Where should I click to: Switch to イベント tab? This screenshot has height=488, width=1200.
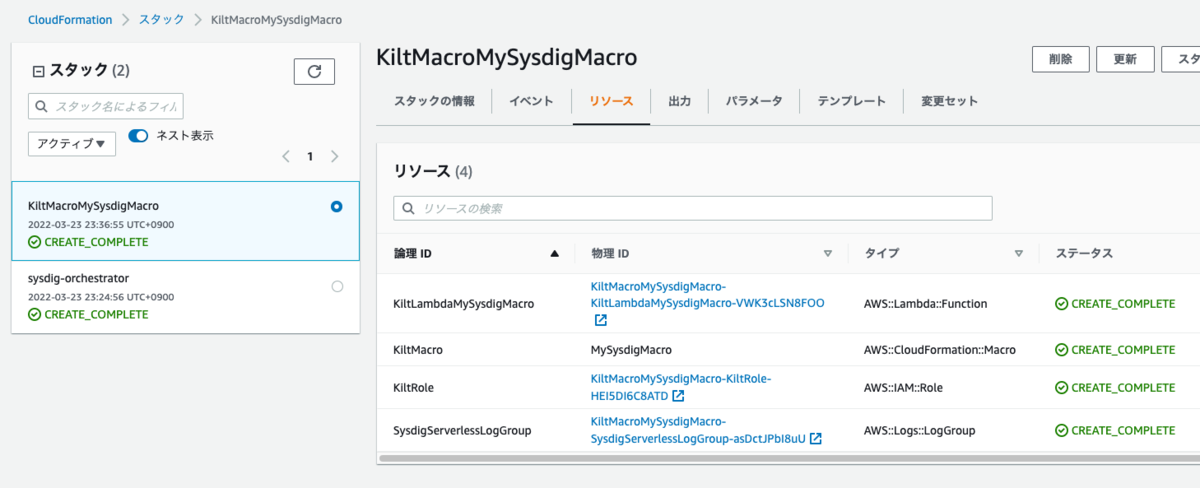[531, 101]
